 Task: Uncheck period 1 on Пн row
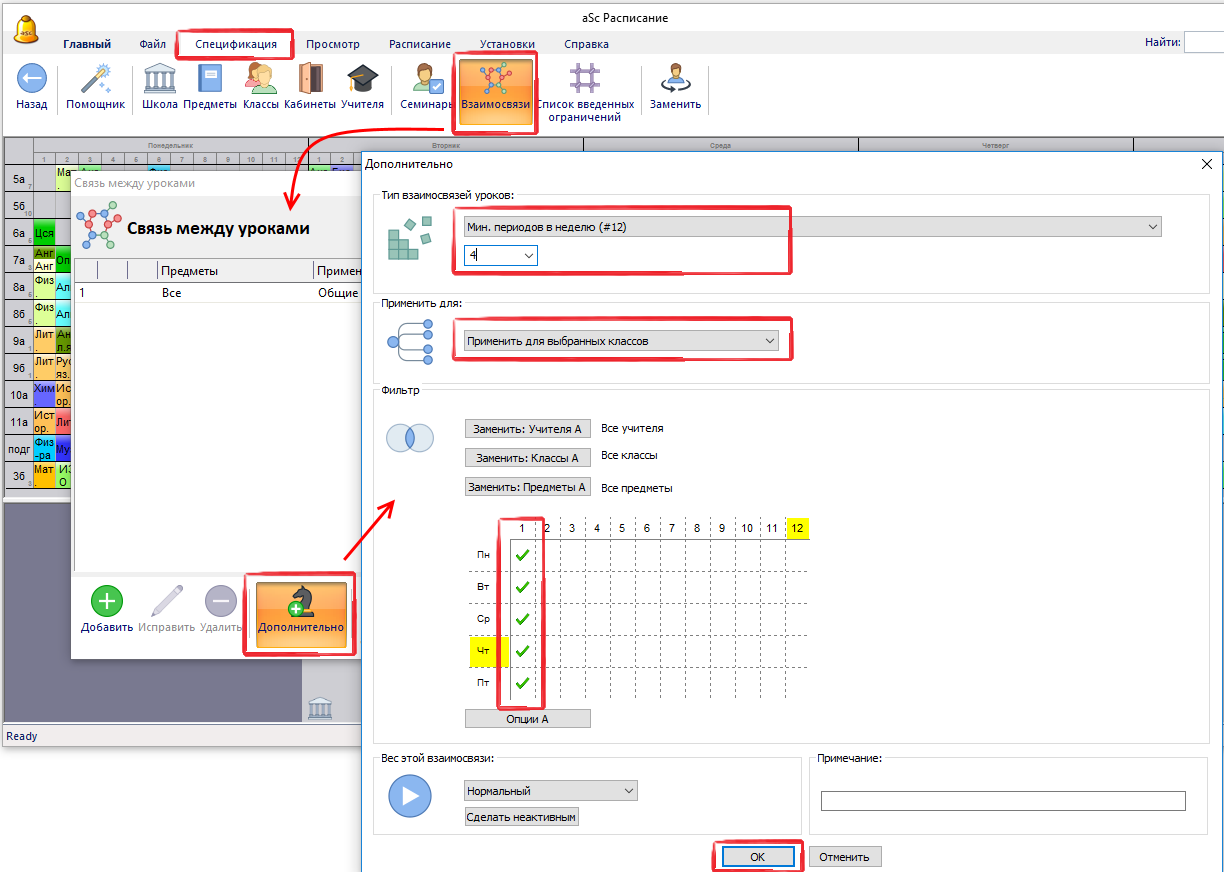521,555
